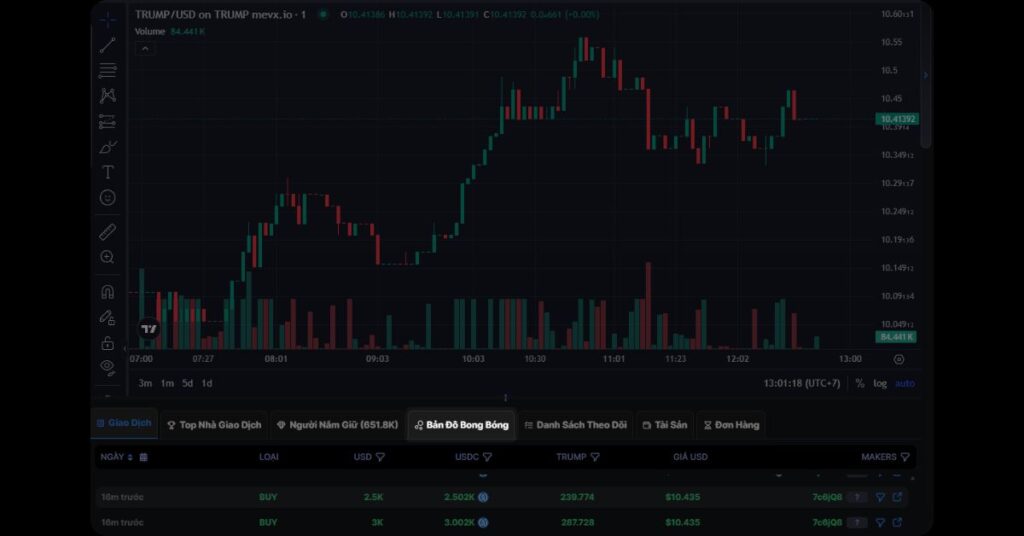Click the 239.774 TRUMP amount
The width and height of the screenshot is (1024, 536).
coord(577,497)
